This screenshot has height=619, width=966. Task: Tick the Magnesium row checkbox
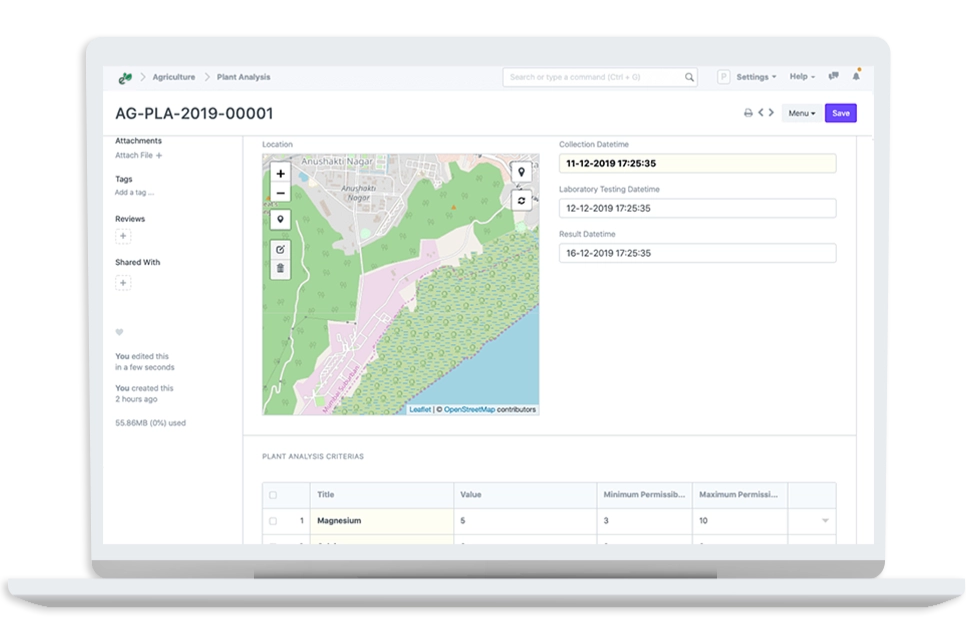pos(273,521)
